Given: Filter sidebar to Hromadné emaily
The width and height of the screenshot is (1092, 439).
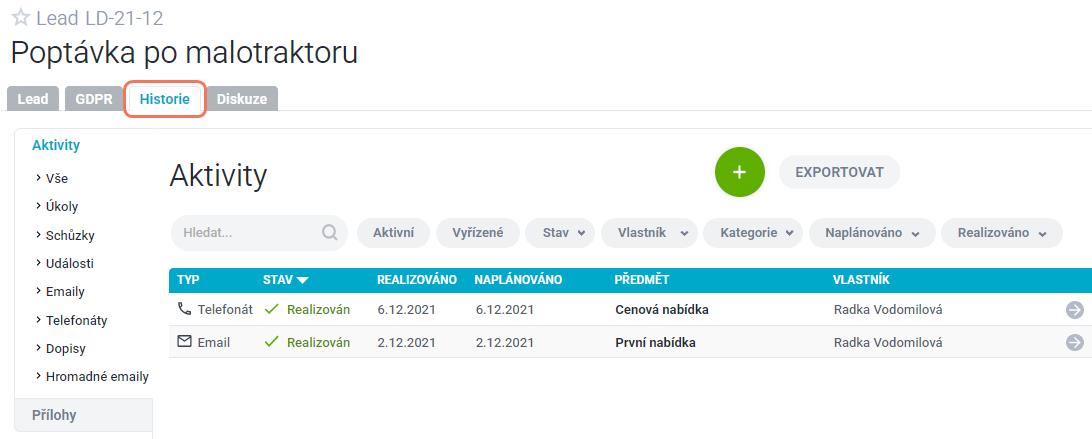Looking at the screenshot, I should pos(97,377).
